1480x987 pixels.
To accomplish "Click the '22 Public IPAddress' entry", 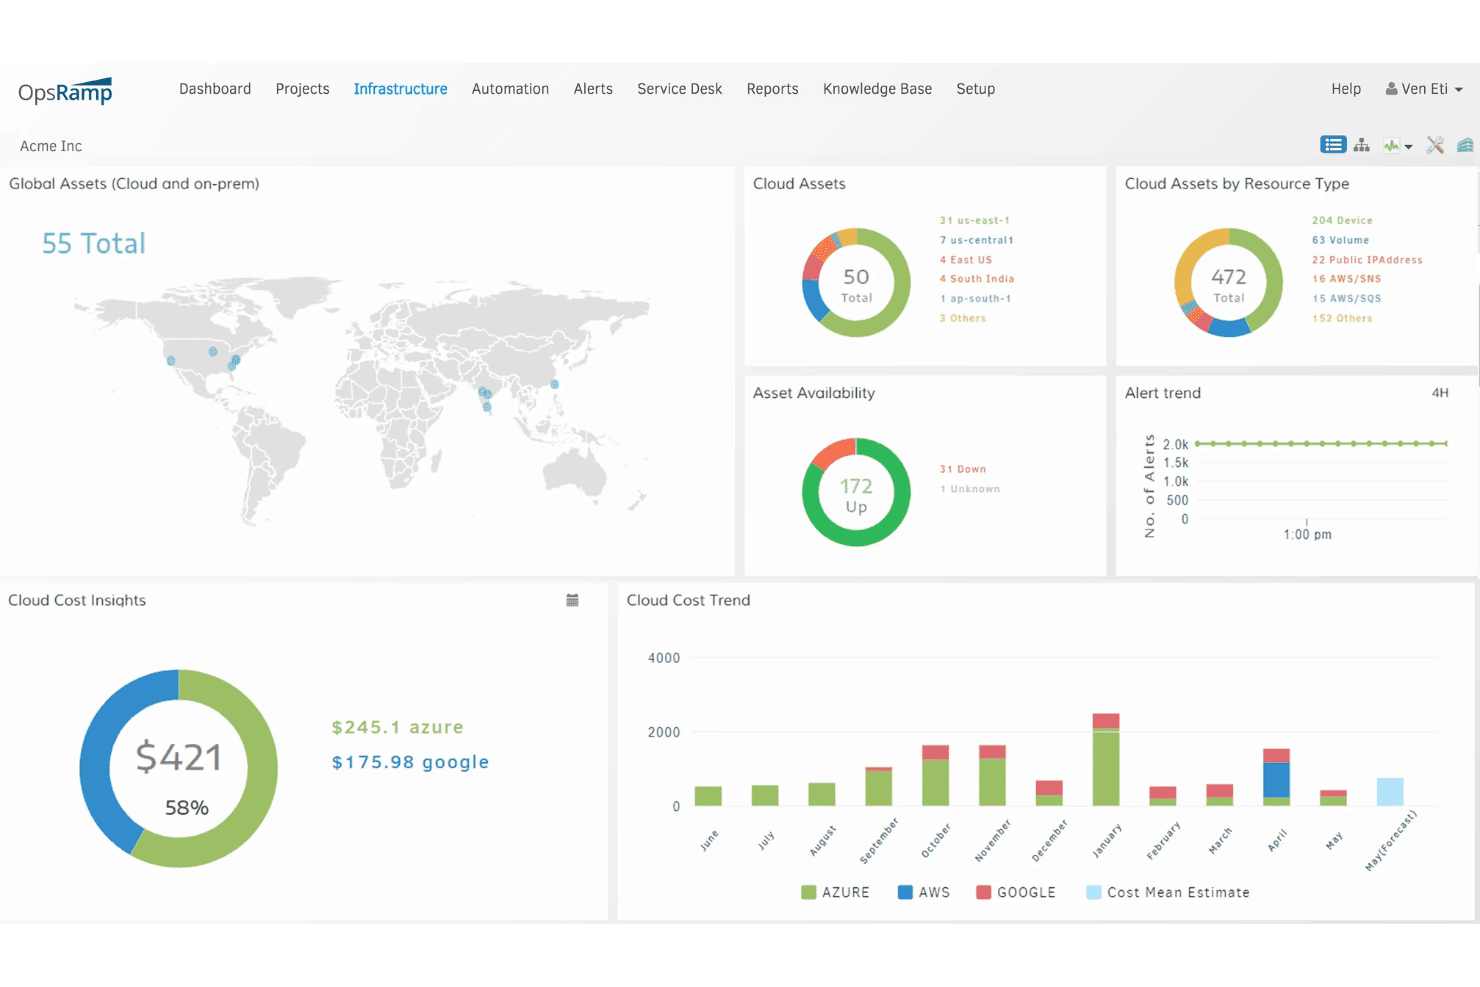I will [x=1367, y=260].
